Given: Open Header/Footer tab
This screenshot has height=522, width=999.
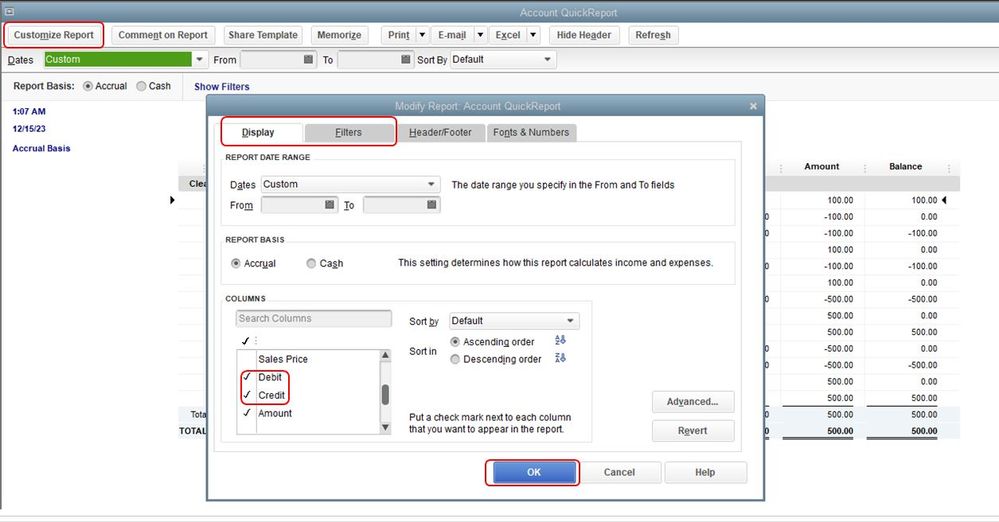Looking at the screenshot, I should tap(440, 133).
